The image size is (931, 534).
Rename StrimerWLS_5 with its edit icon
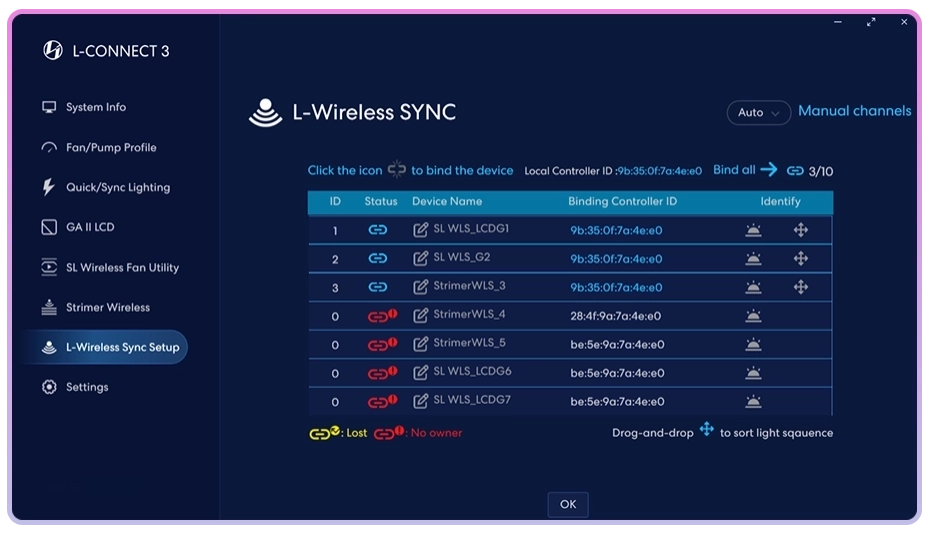coord(420,344)
